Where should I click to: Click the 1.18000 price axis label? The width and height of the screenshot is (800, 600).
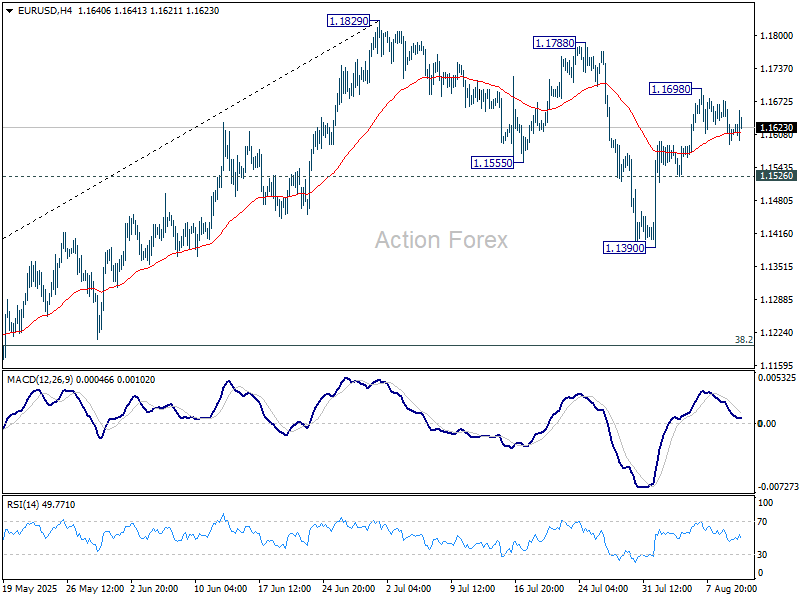pos(774,36)
